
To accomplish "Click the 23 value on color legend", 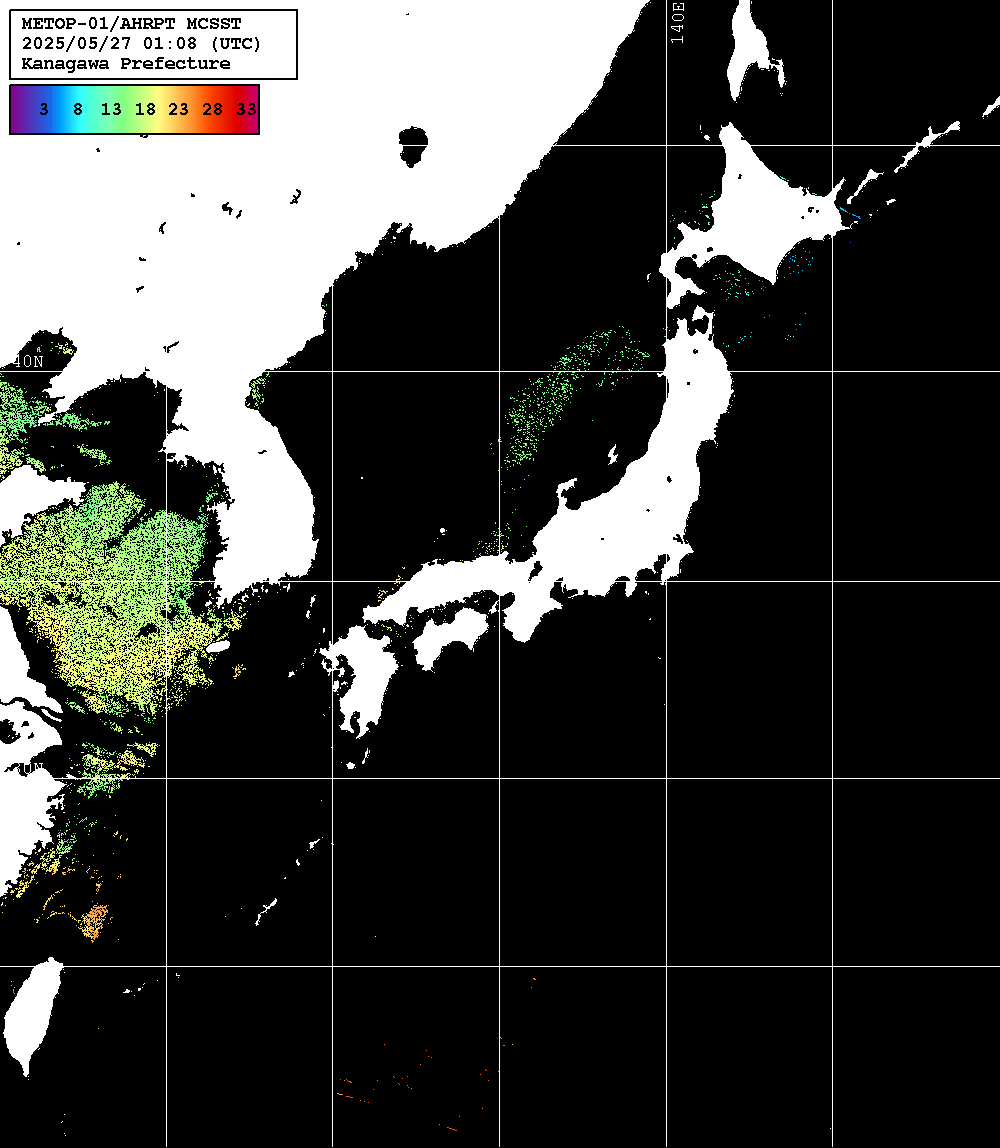I will (179, 110).
